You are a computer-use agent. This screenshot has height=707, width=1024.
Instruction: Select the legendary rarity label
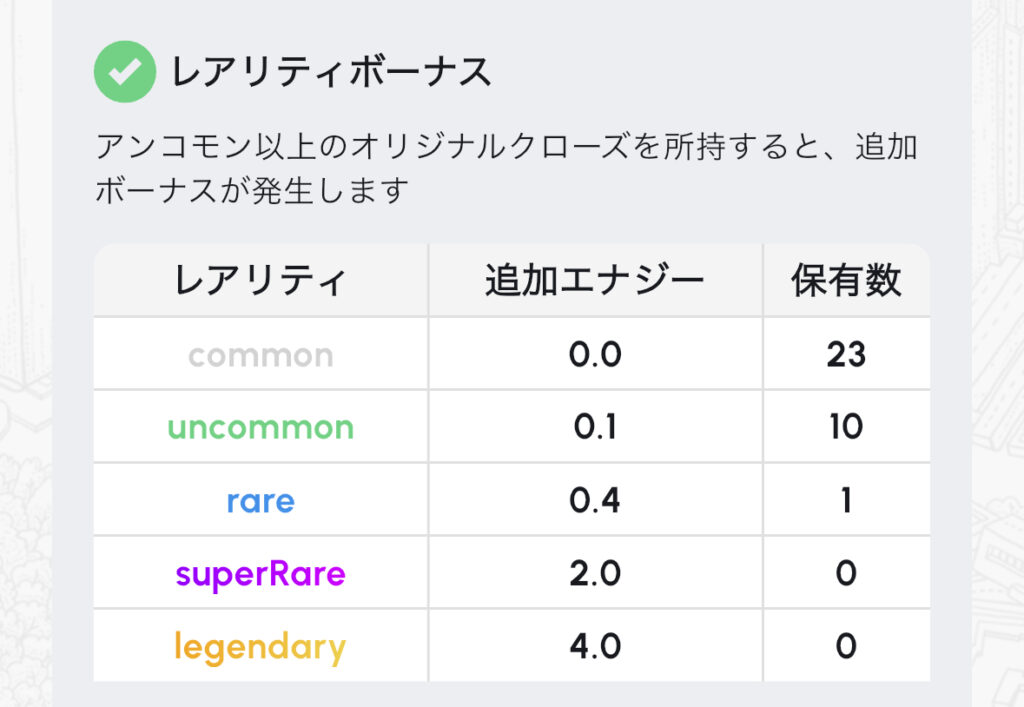261,647
